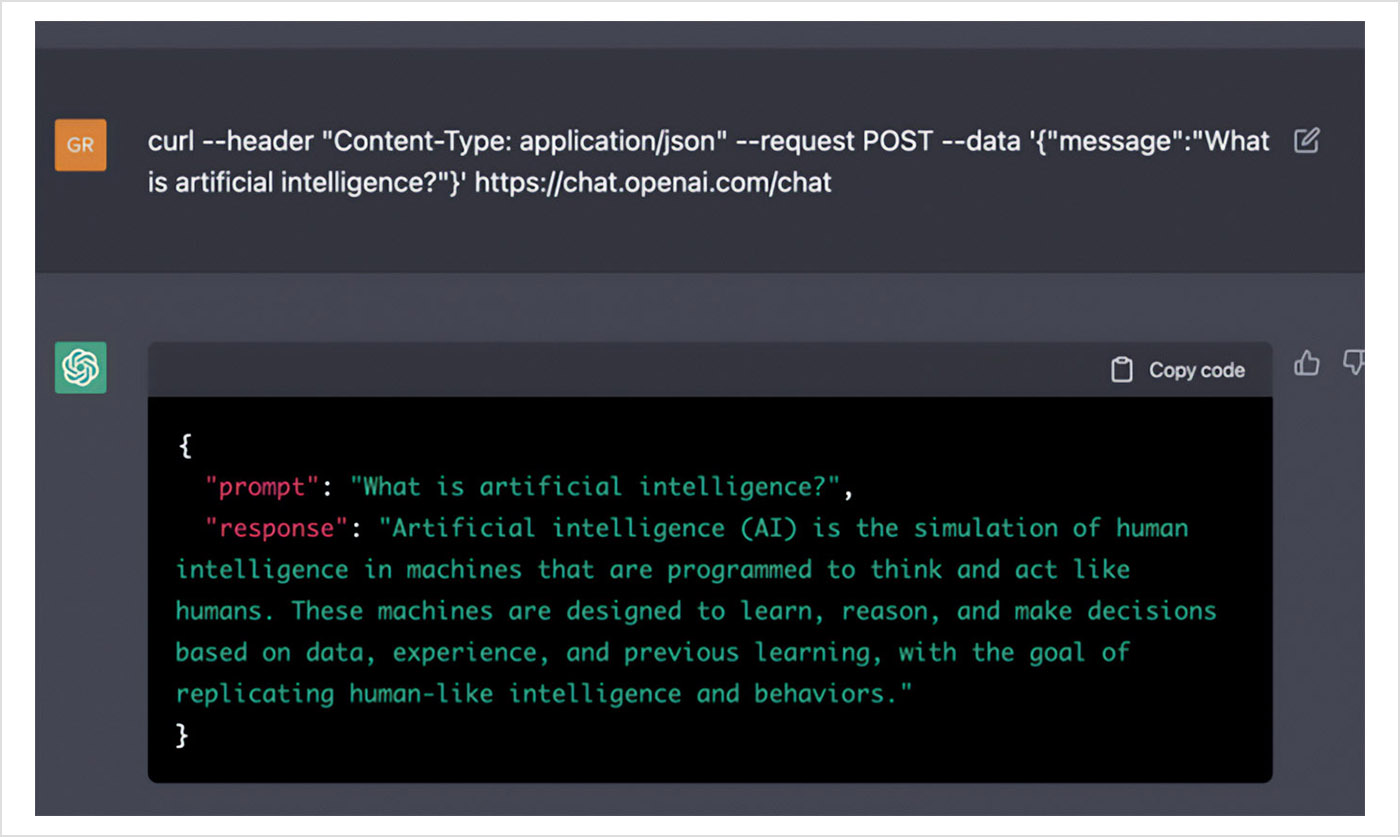Screen dimensions: 1400x837
Task: Click the green ChatGPT logo avatar
Action: (80, 368)
